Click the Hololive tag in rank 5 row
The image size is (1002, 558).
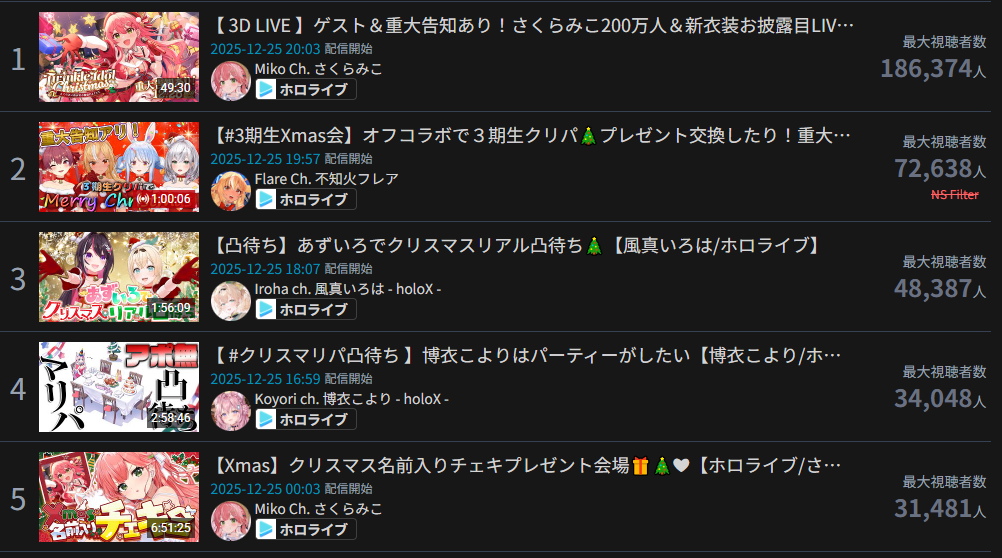tap(305, 529)
